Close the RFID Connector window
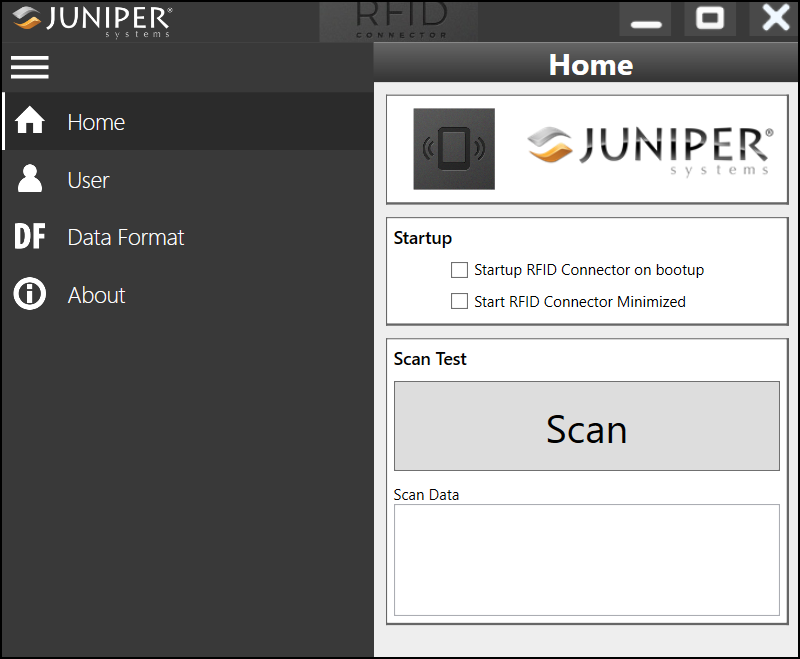The height and width of the screenshot is (659, 800). (775, 20)
